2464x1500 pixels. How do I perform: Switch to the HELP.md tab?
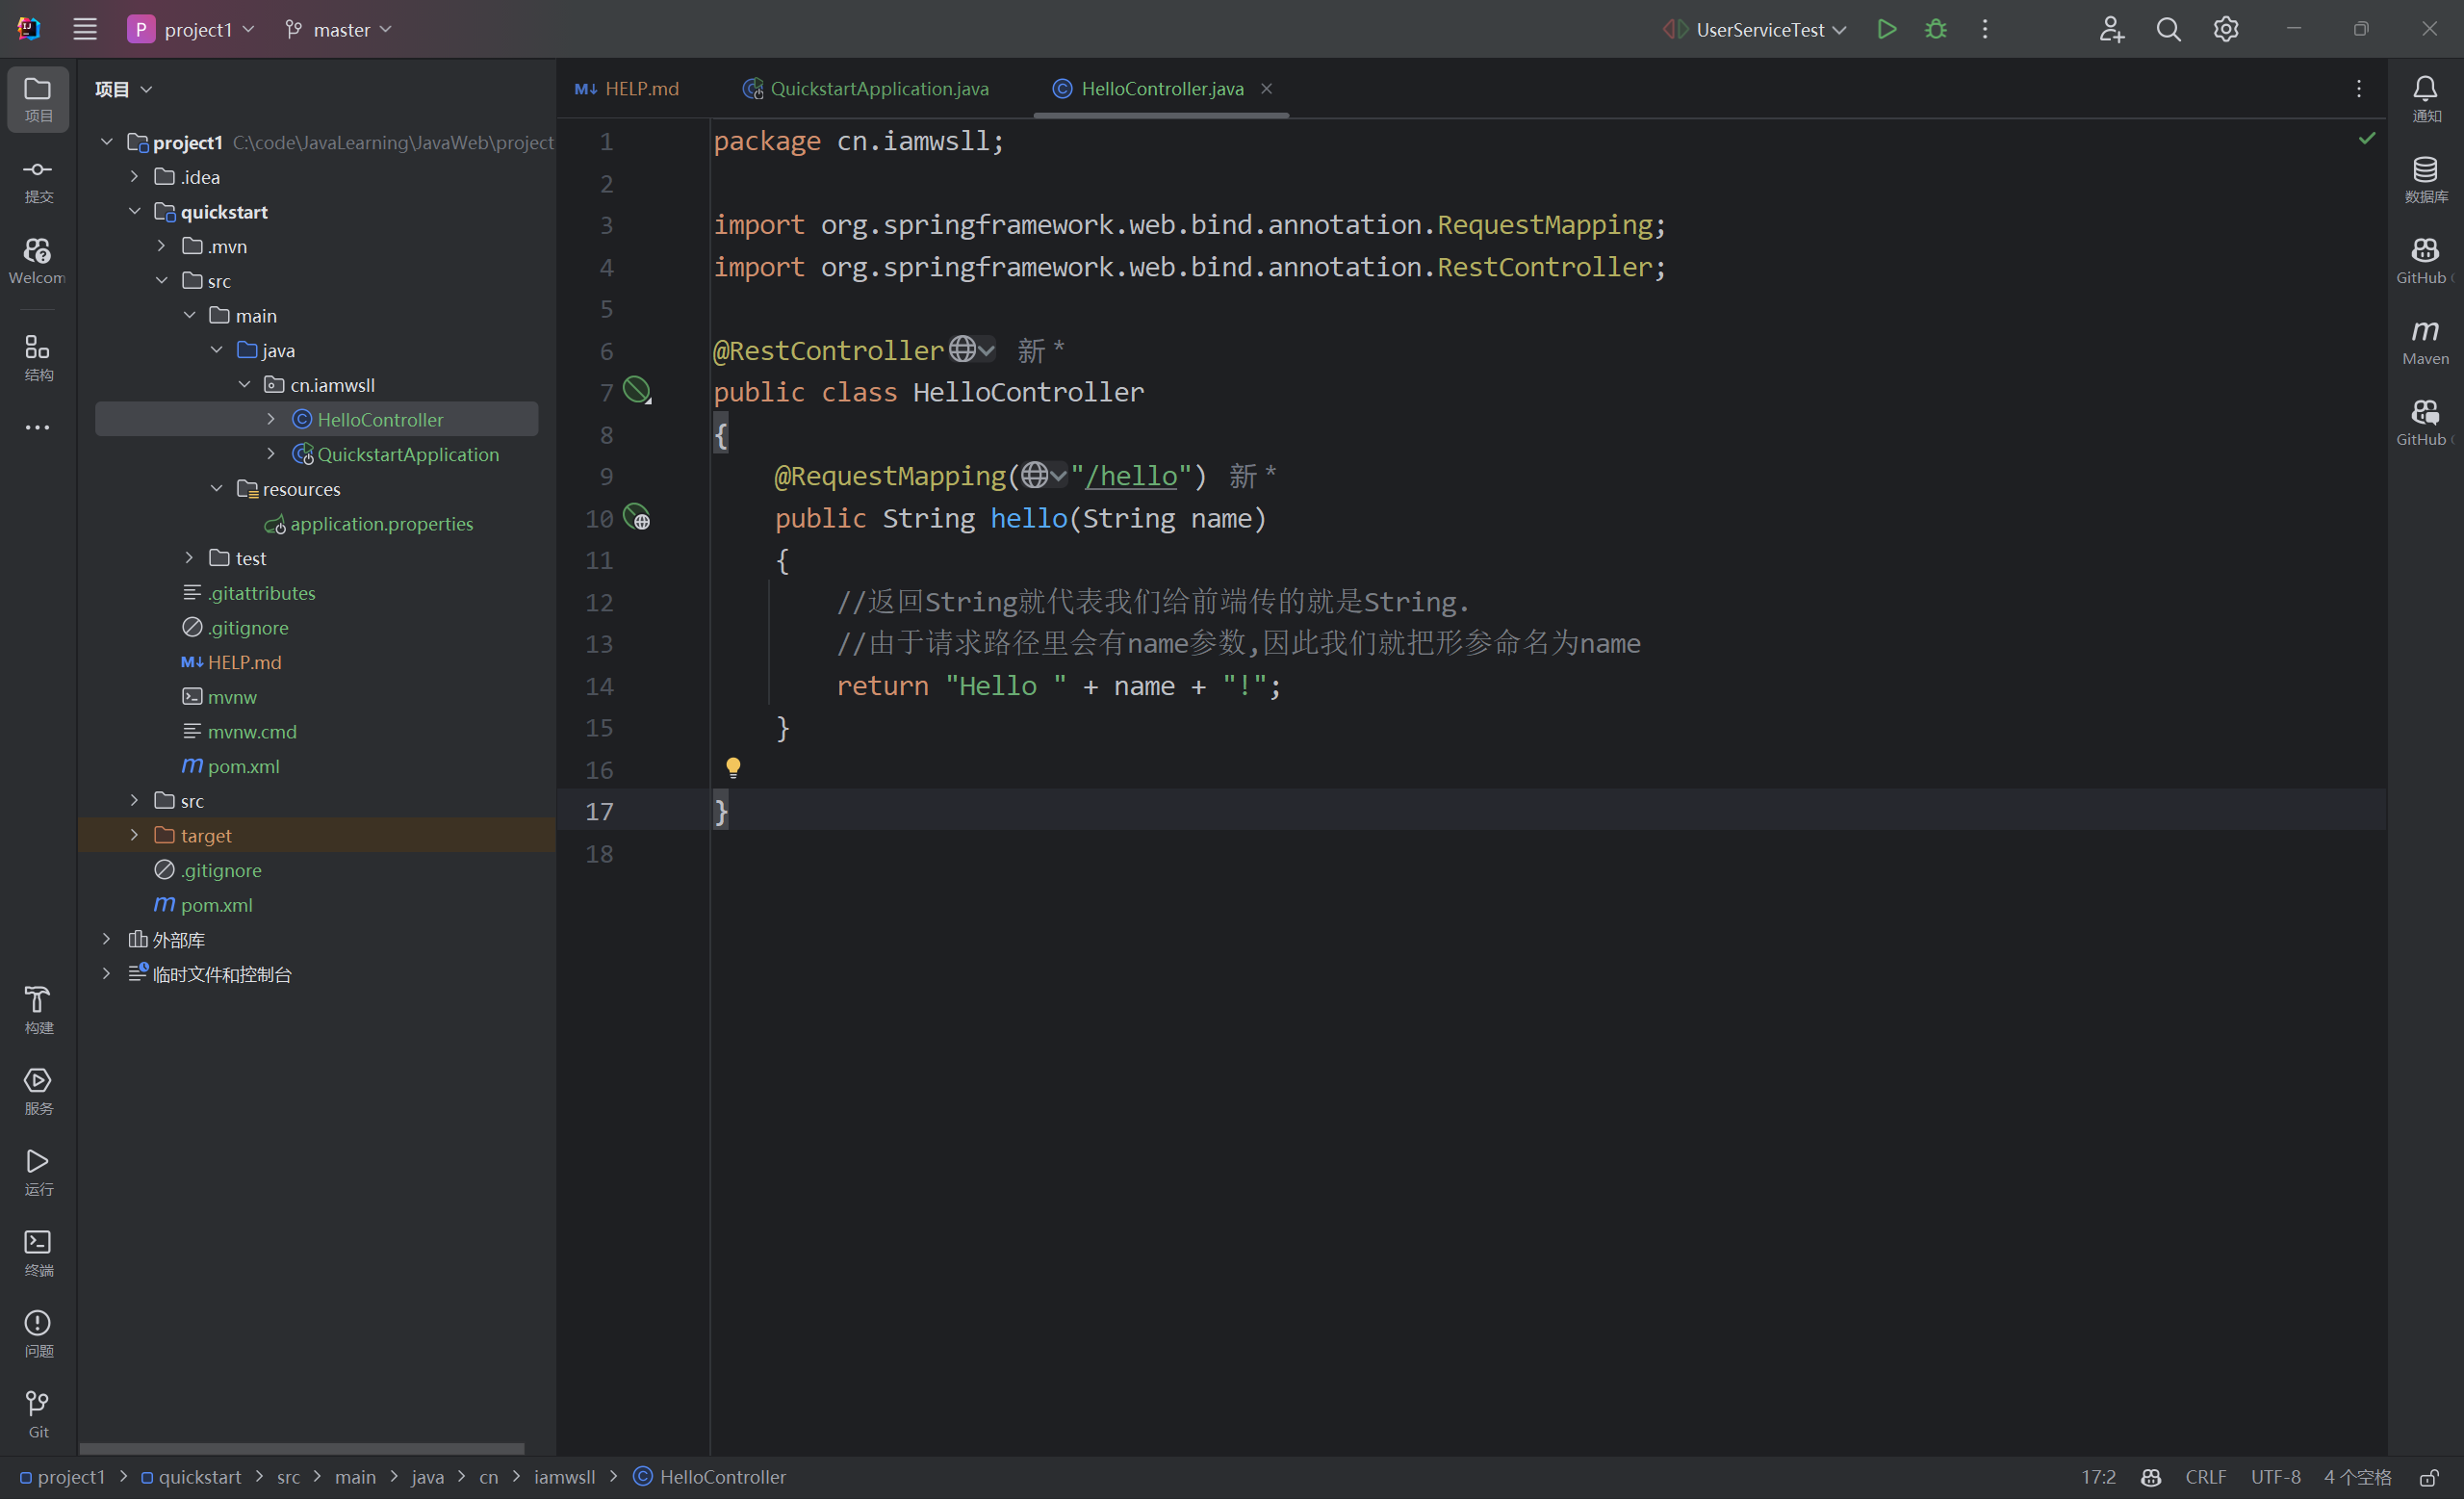pyautogui.click(x=641, y=89)
